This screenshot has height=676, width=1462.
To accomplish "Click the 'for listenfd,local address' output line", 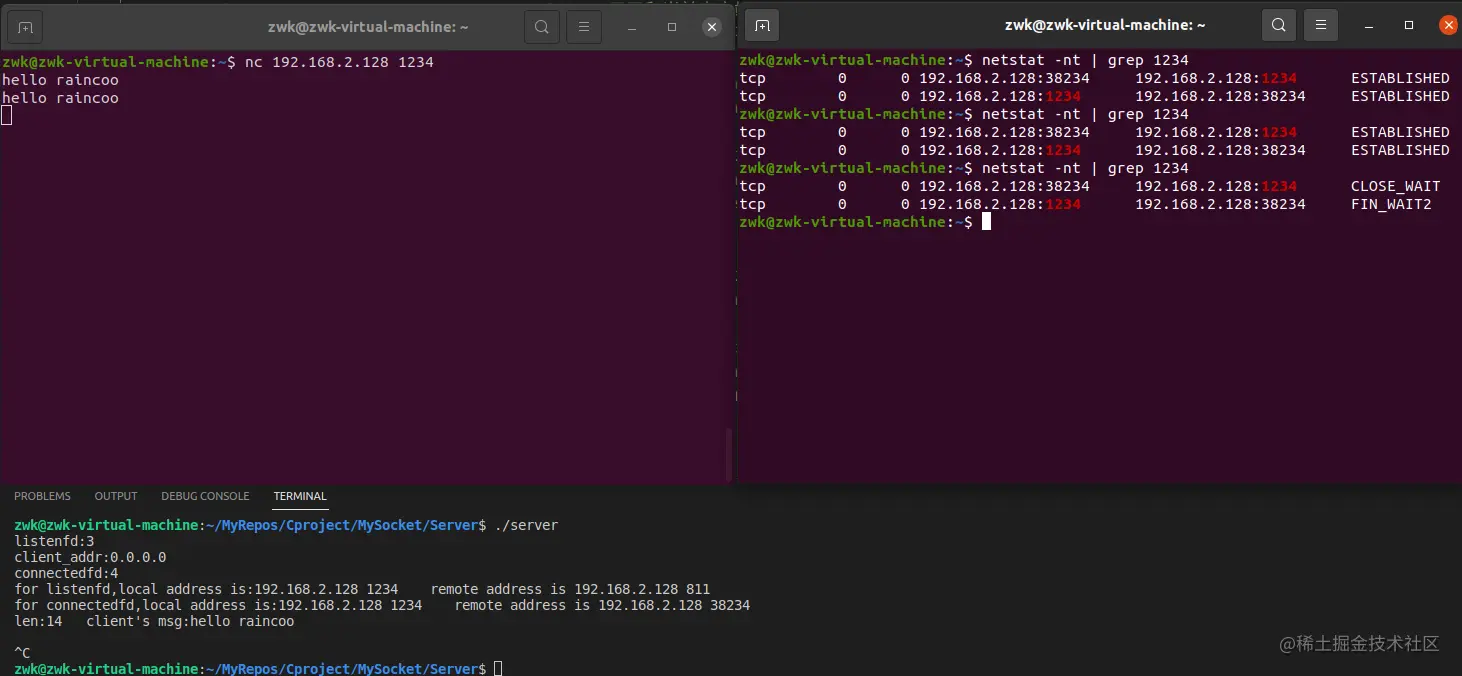I will (362, 589).
